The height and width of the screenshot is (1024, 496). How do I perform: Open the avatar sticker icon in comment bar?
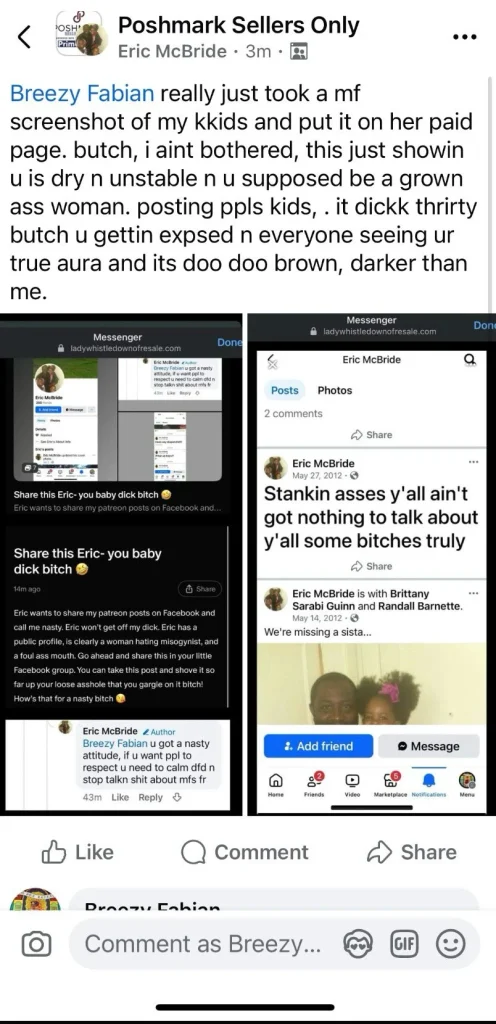(358, 944)
